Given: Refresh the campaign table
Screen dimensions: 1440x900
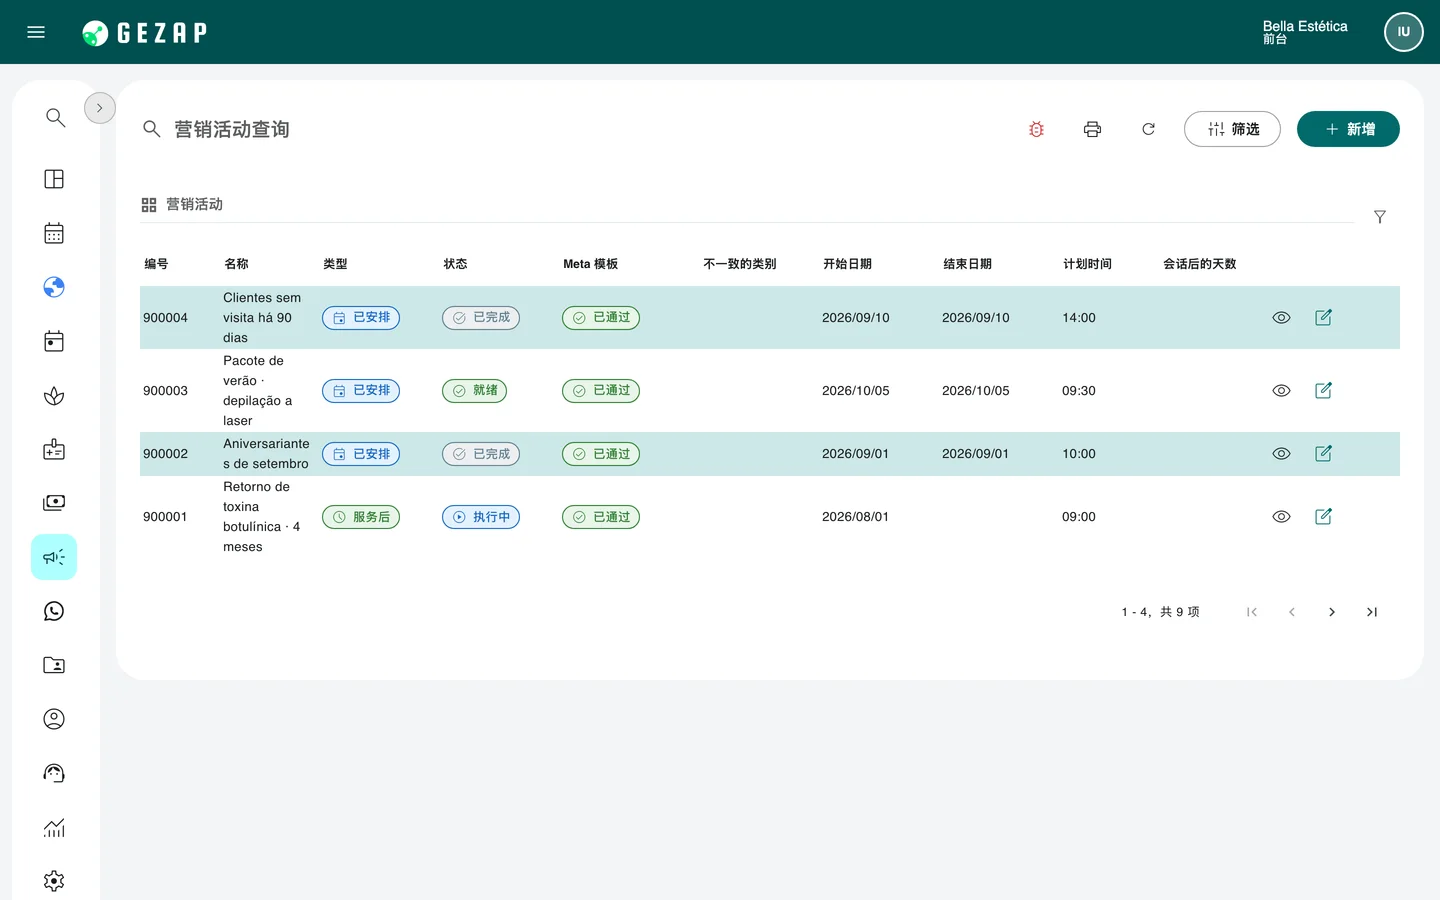Looking at the screenshot, I should (x=1148, y=129).
